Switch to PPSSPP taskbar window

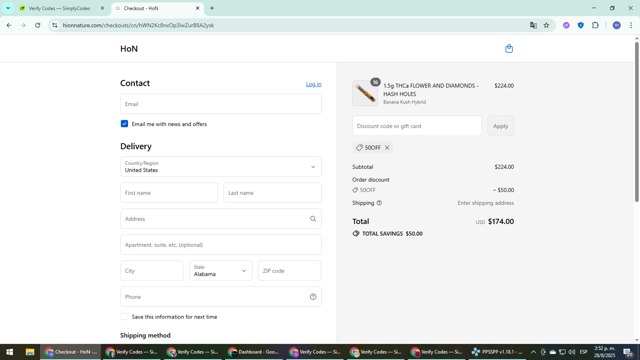click(497, 352)
